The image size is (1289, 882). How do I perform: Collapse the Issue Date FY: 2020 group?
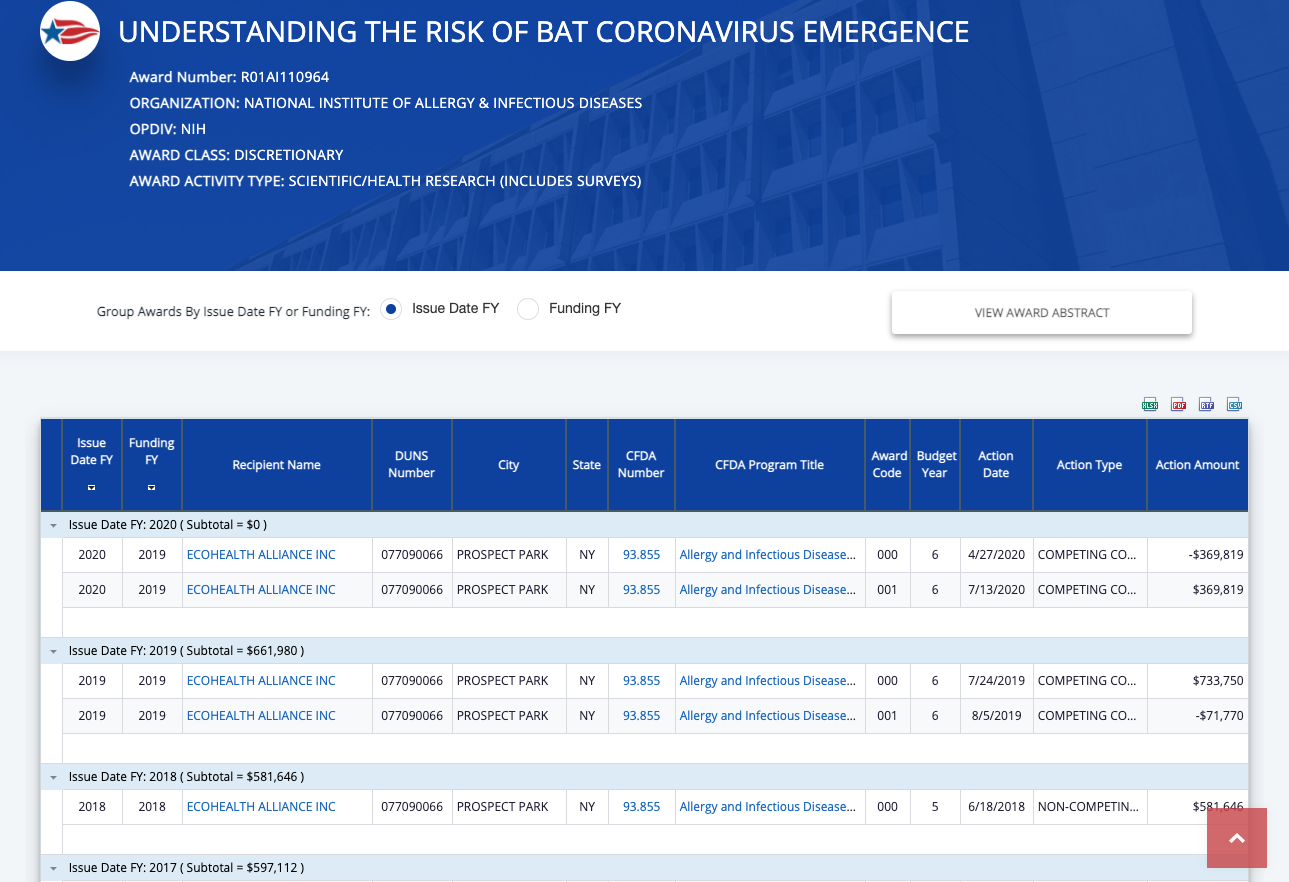point(53,525)
